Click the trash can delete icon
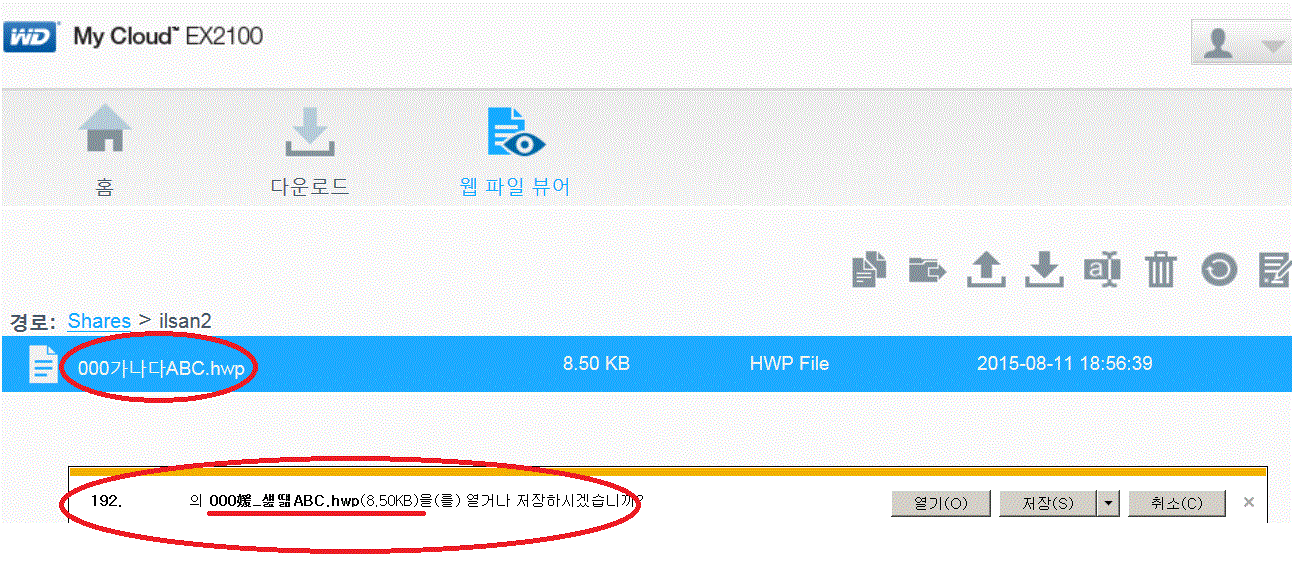 1160,270
